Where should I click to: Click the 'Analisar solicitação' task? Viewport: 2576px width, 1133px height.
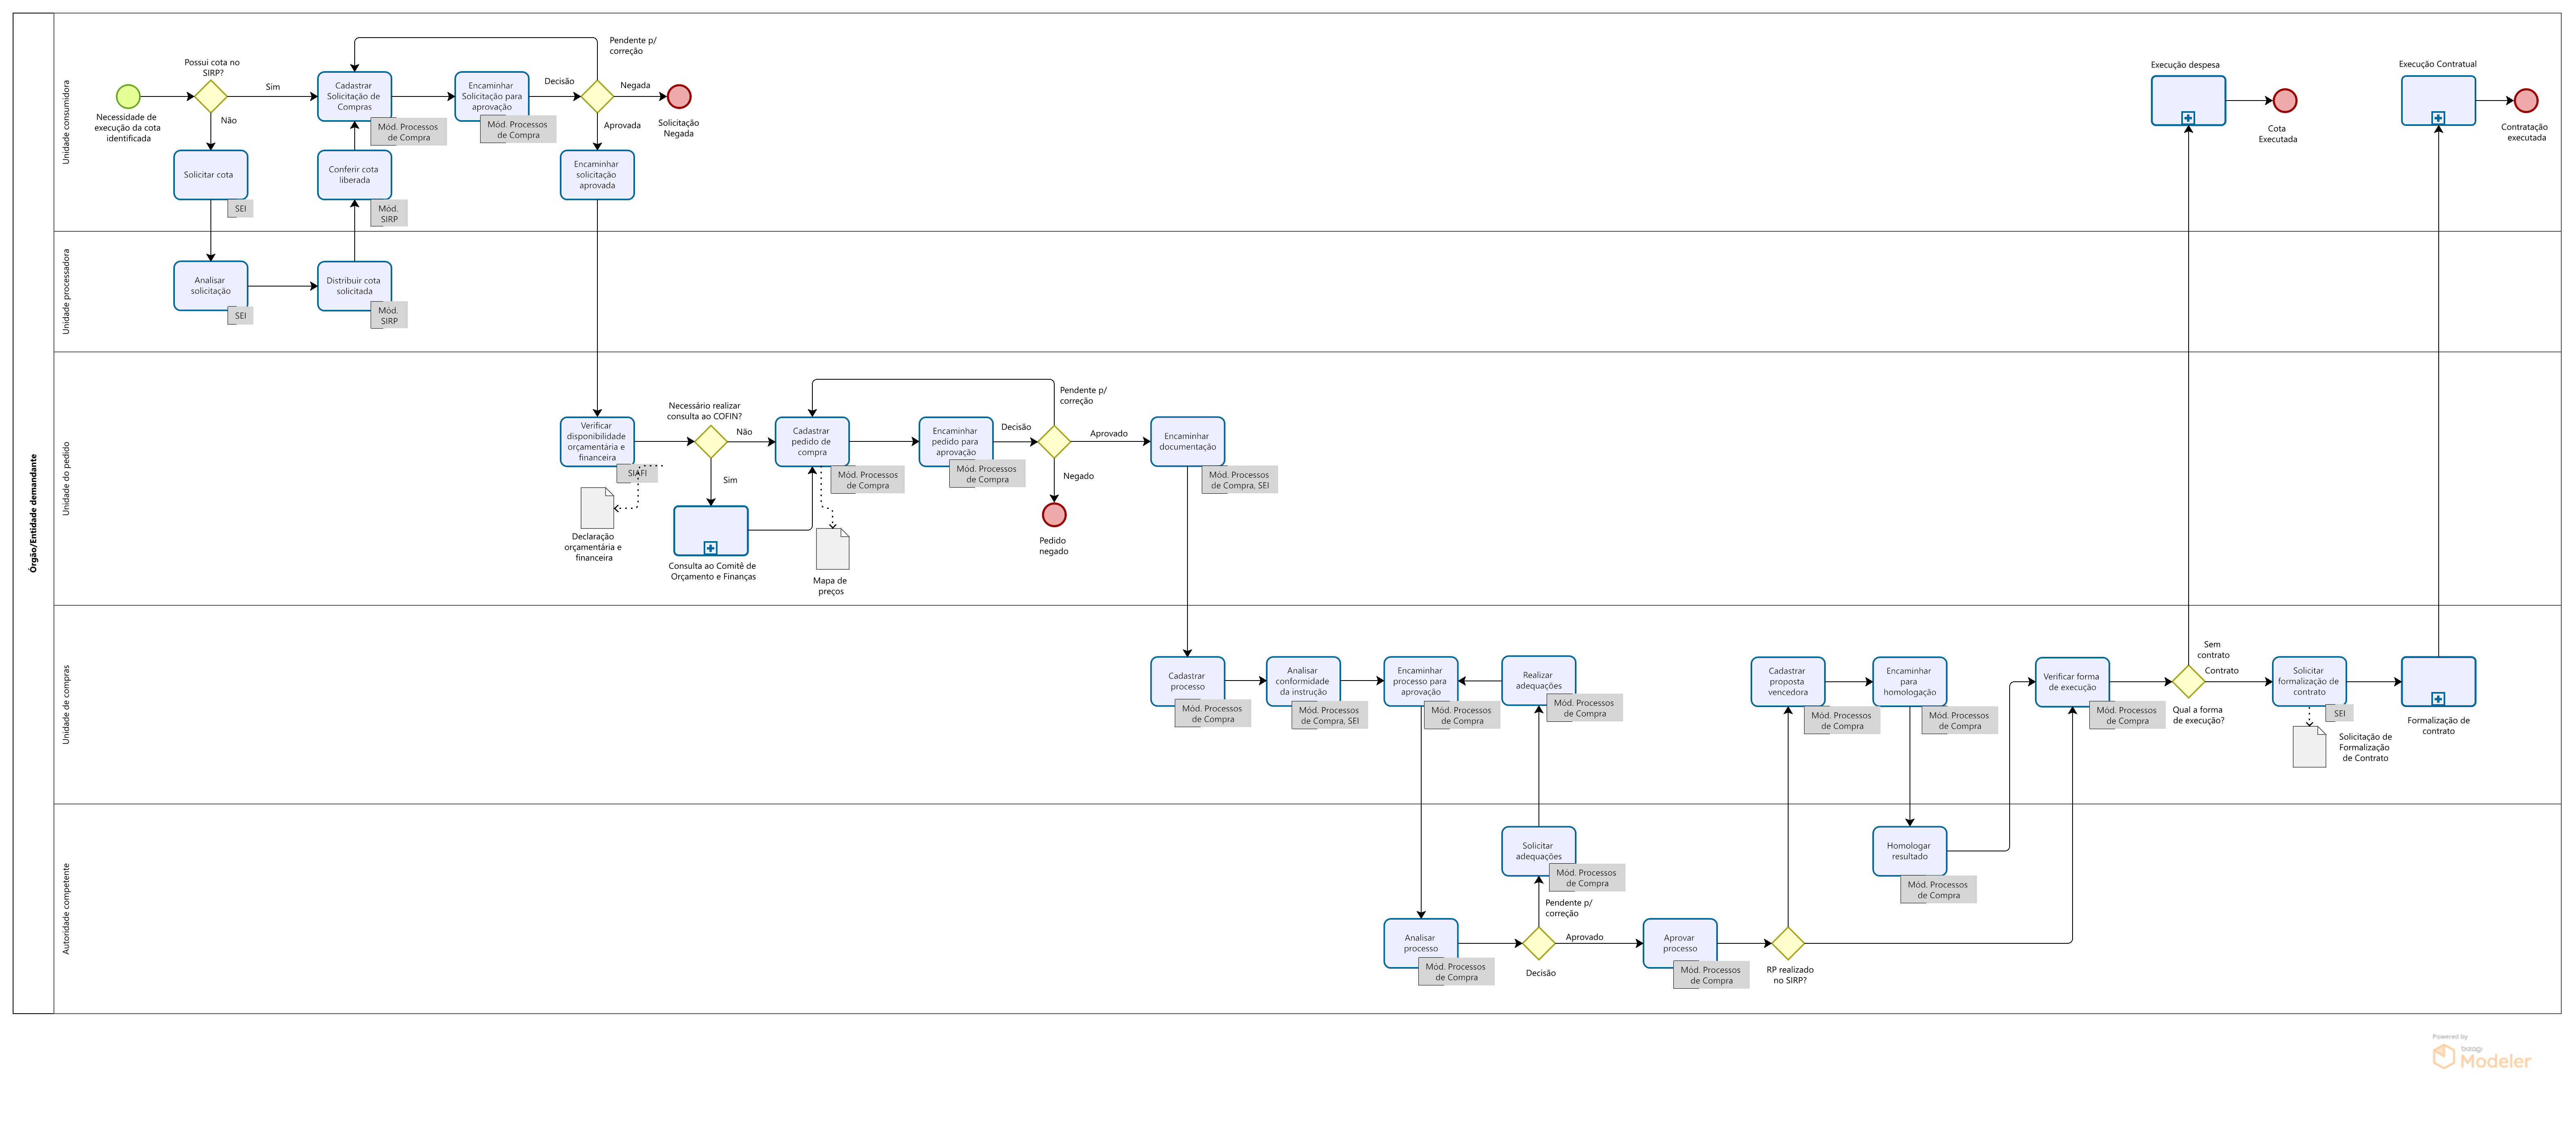(x=211, y=286)
